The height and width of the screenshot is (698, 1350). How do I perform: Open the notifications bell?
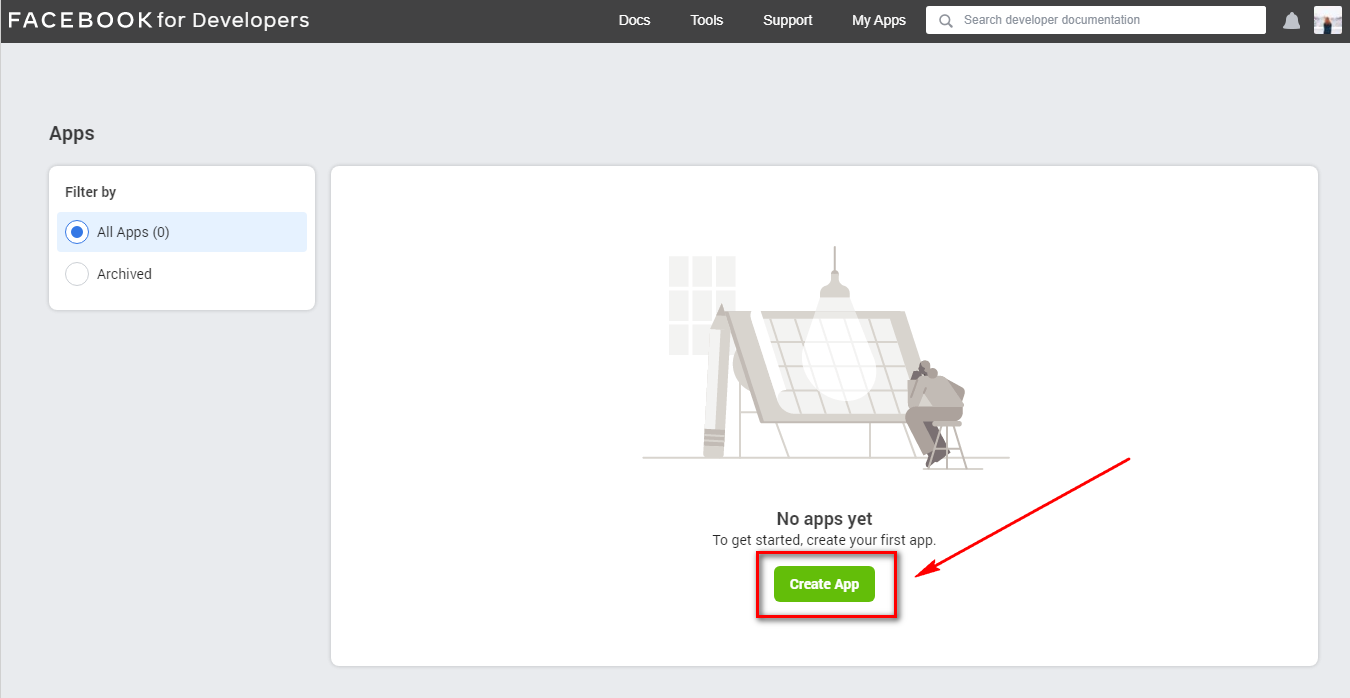(1292, 21)
